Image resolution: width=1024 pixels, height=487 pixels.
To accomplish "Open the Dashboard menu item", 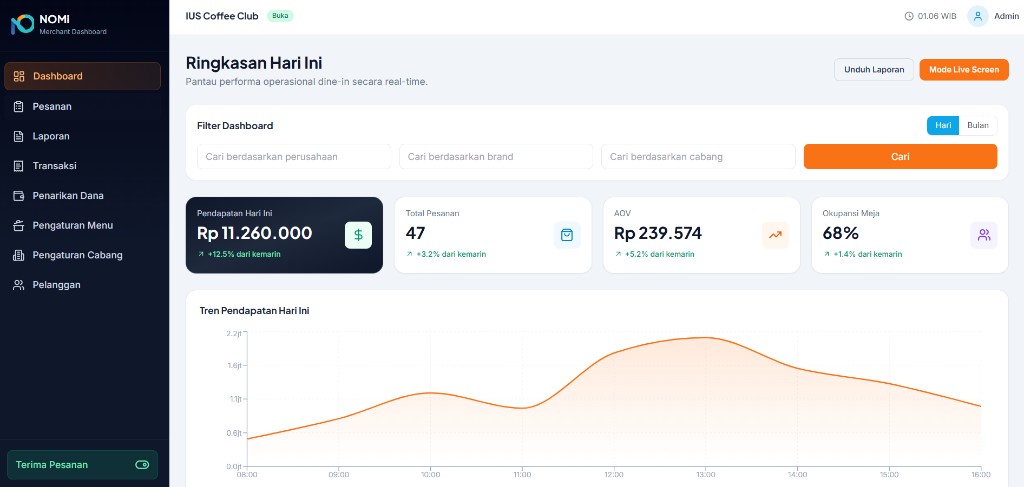I will click(x=82, y=76).
